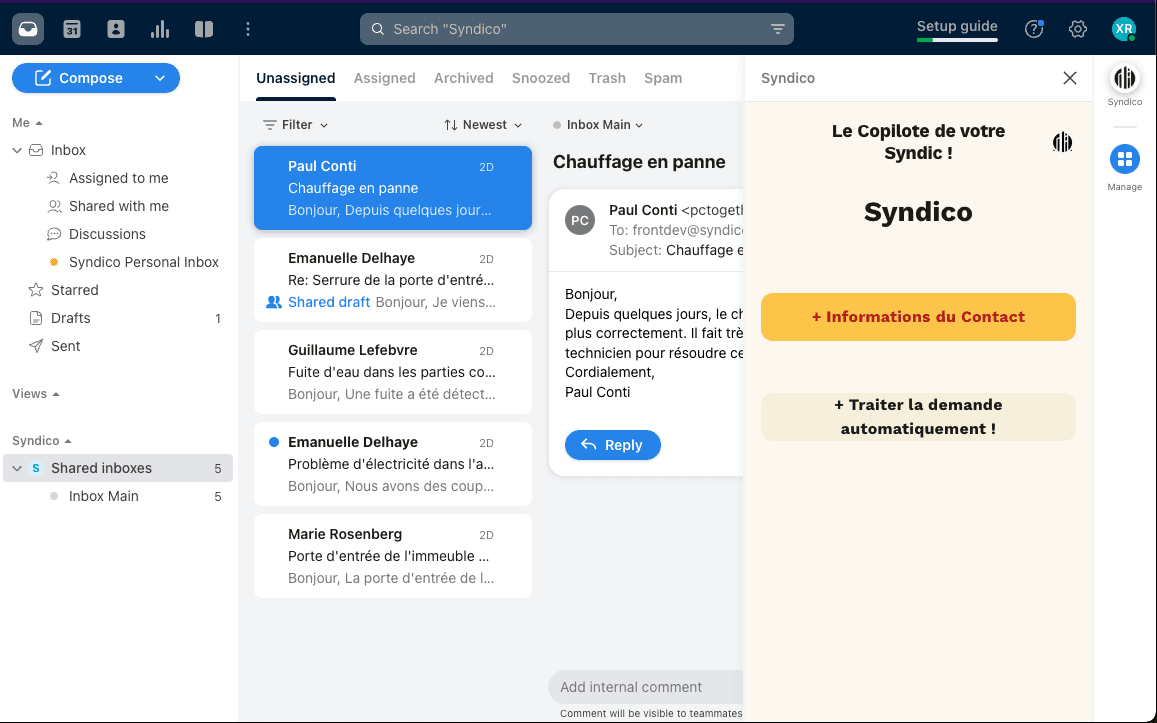Open the help question mark icon
This screenshot has width=1157, height=723.
click(1033, 29)
